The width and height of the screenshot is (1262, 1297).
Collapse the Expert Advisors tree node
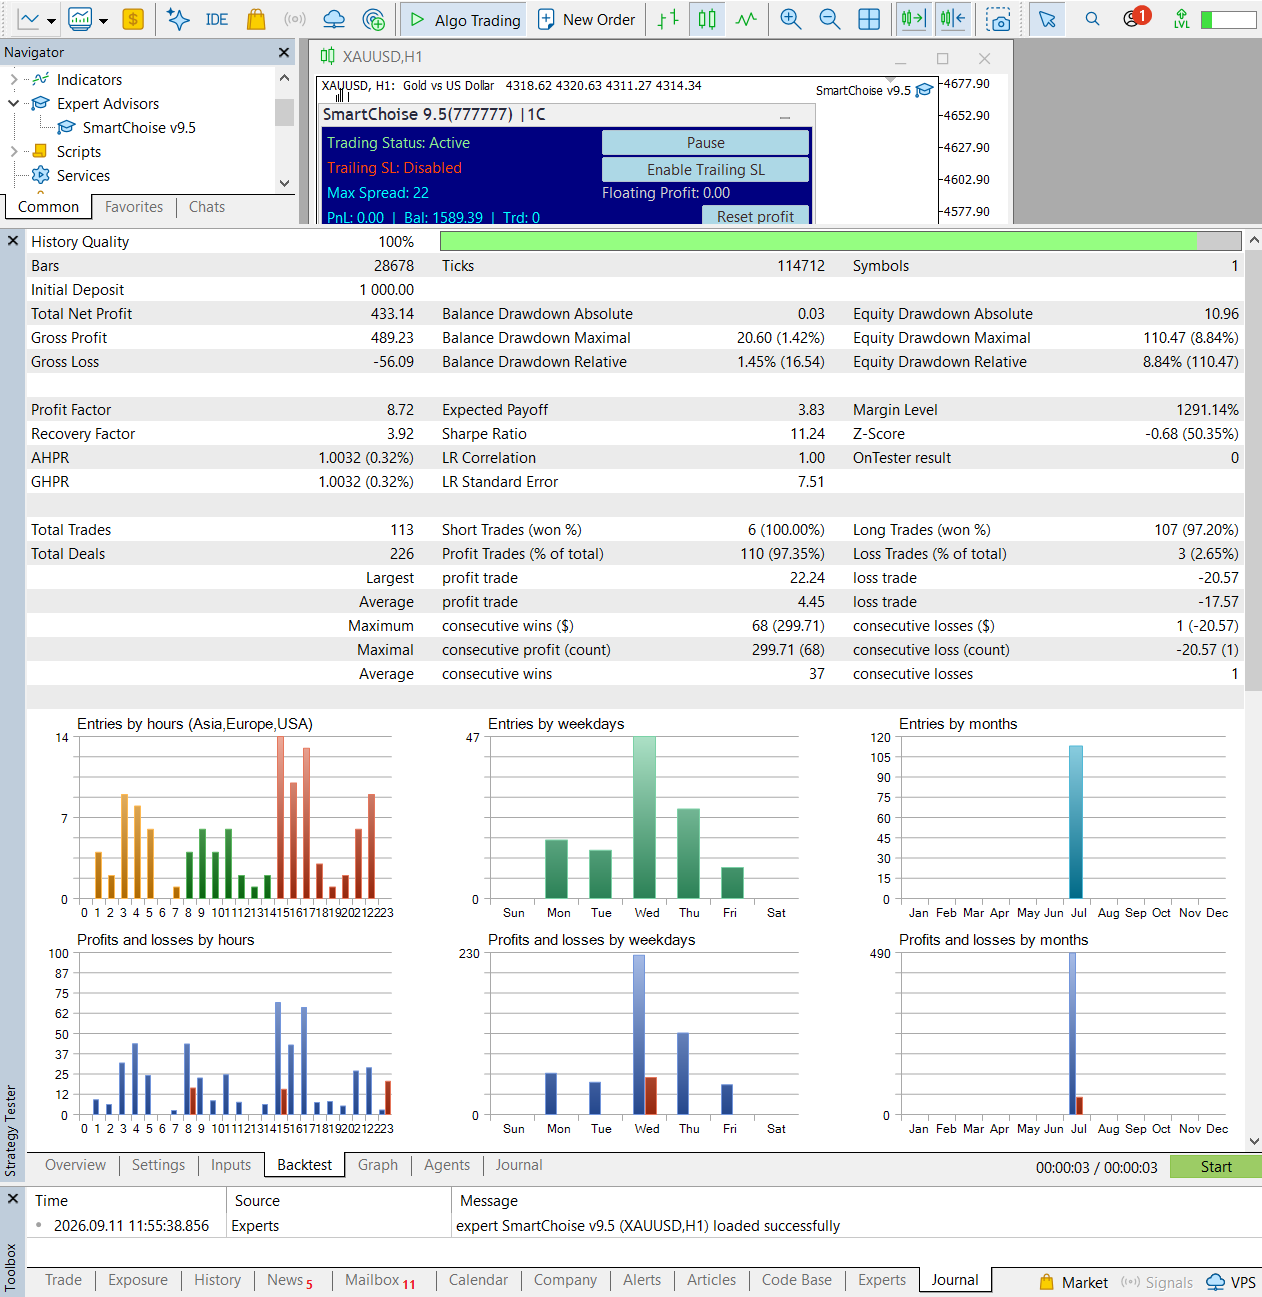pyautogui.click(x=13, y=103)
